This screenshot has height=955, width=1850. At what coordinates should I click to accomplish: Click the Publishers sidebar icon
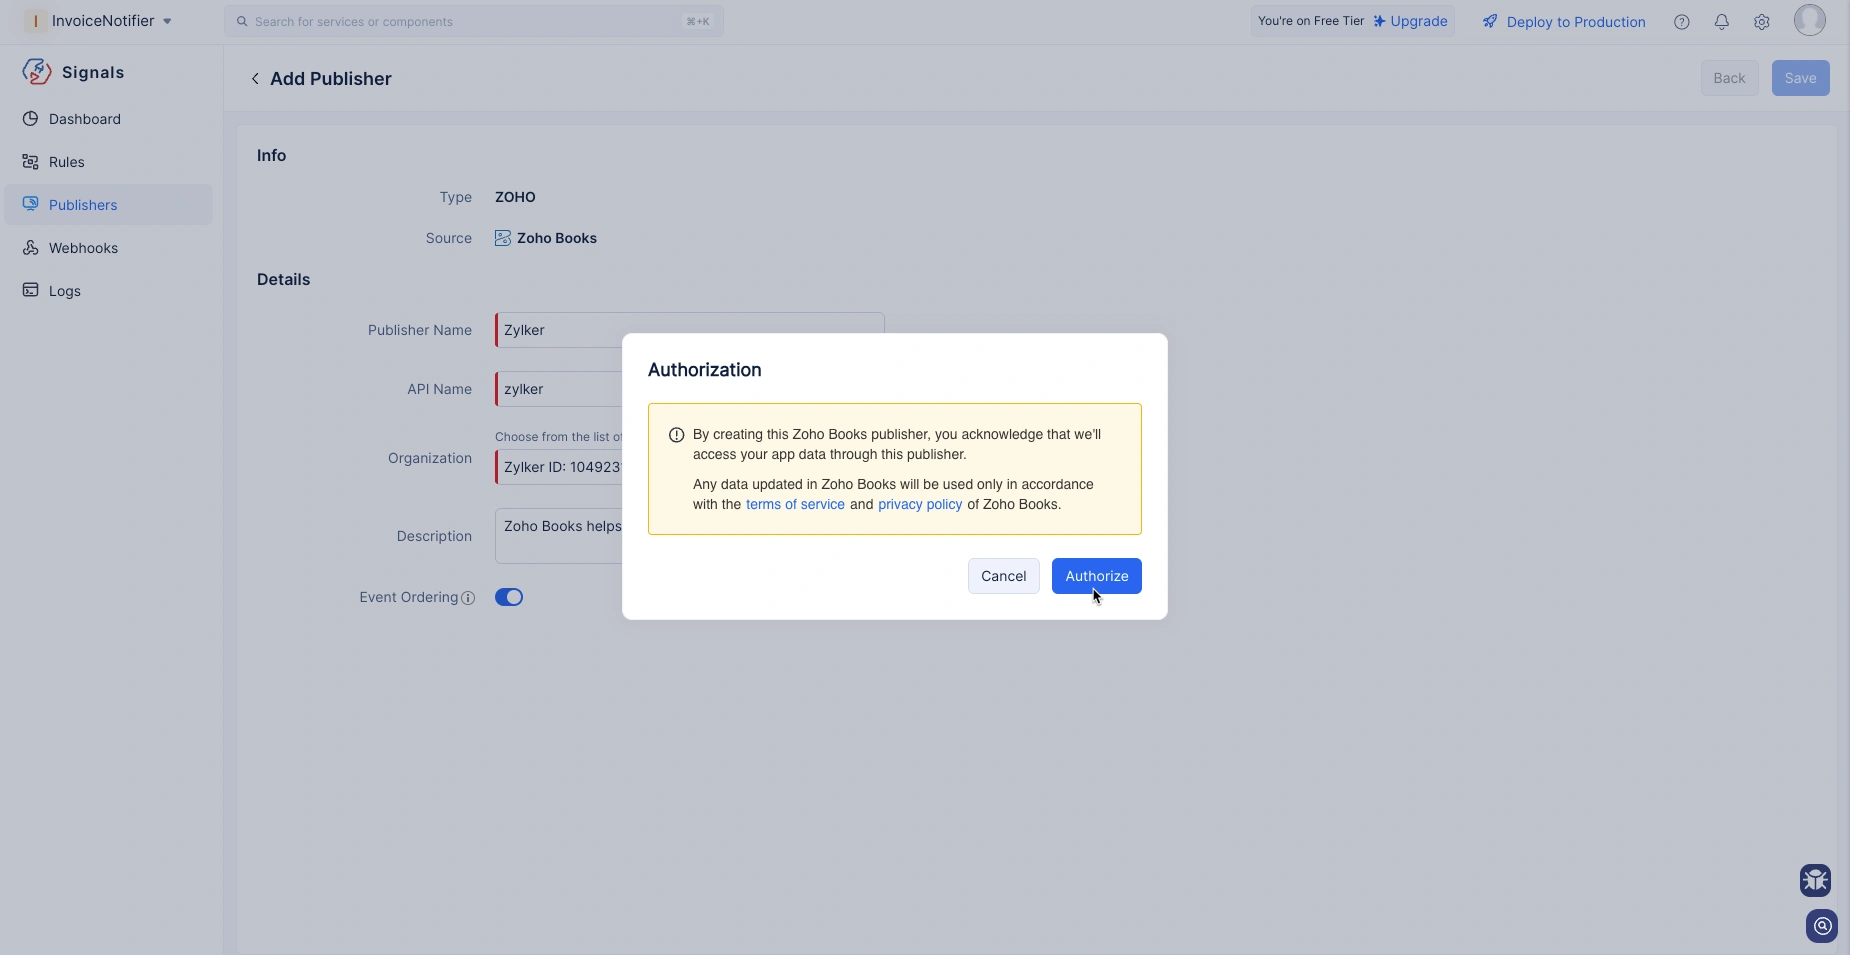(x=31, y=204)
